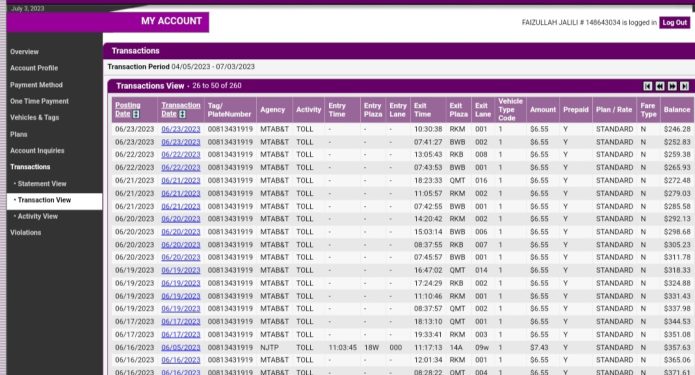Screen dimensions: 695x375
Task: Click the sort icon beside Posting Date
Action: click(136, 114)
